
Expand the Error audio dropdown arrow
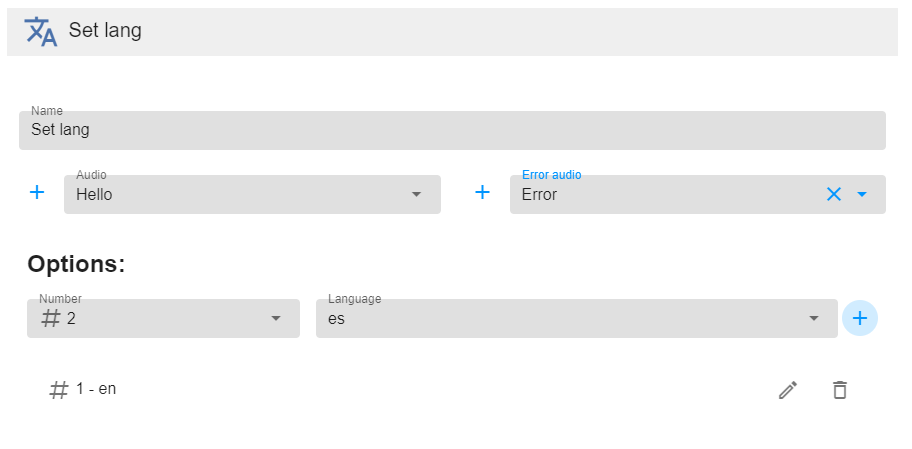862,194
